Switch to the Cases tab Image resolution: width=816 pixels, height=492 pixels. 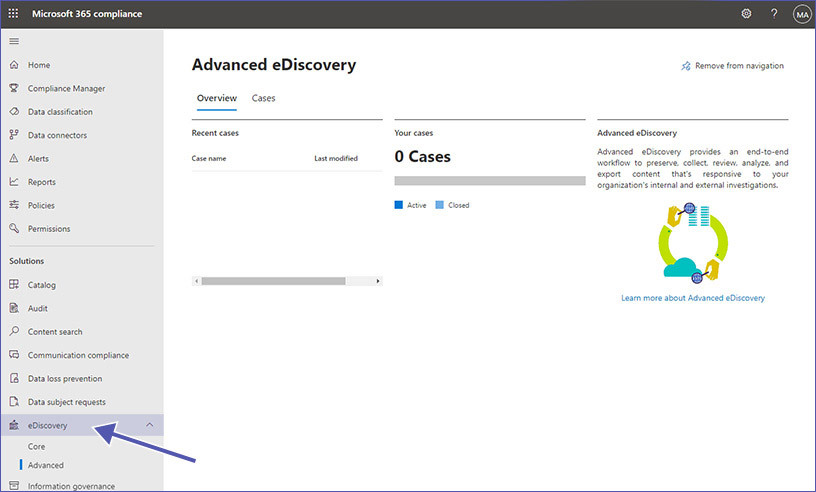pos(263,98)
